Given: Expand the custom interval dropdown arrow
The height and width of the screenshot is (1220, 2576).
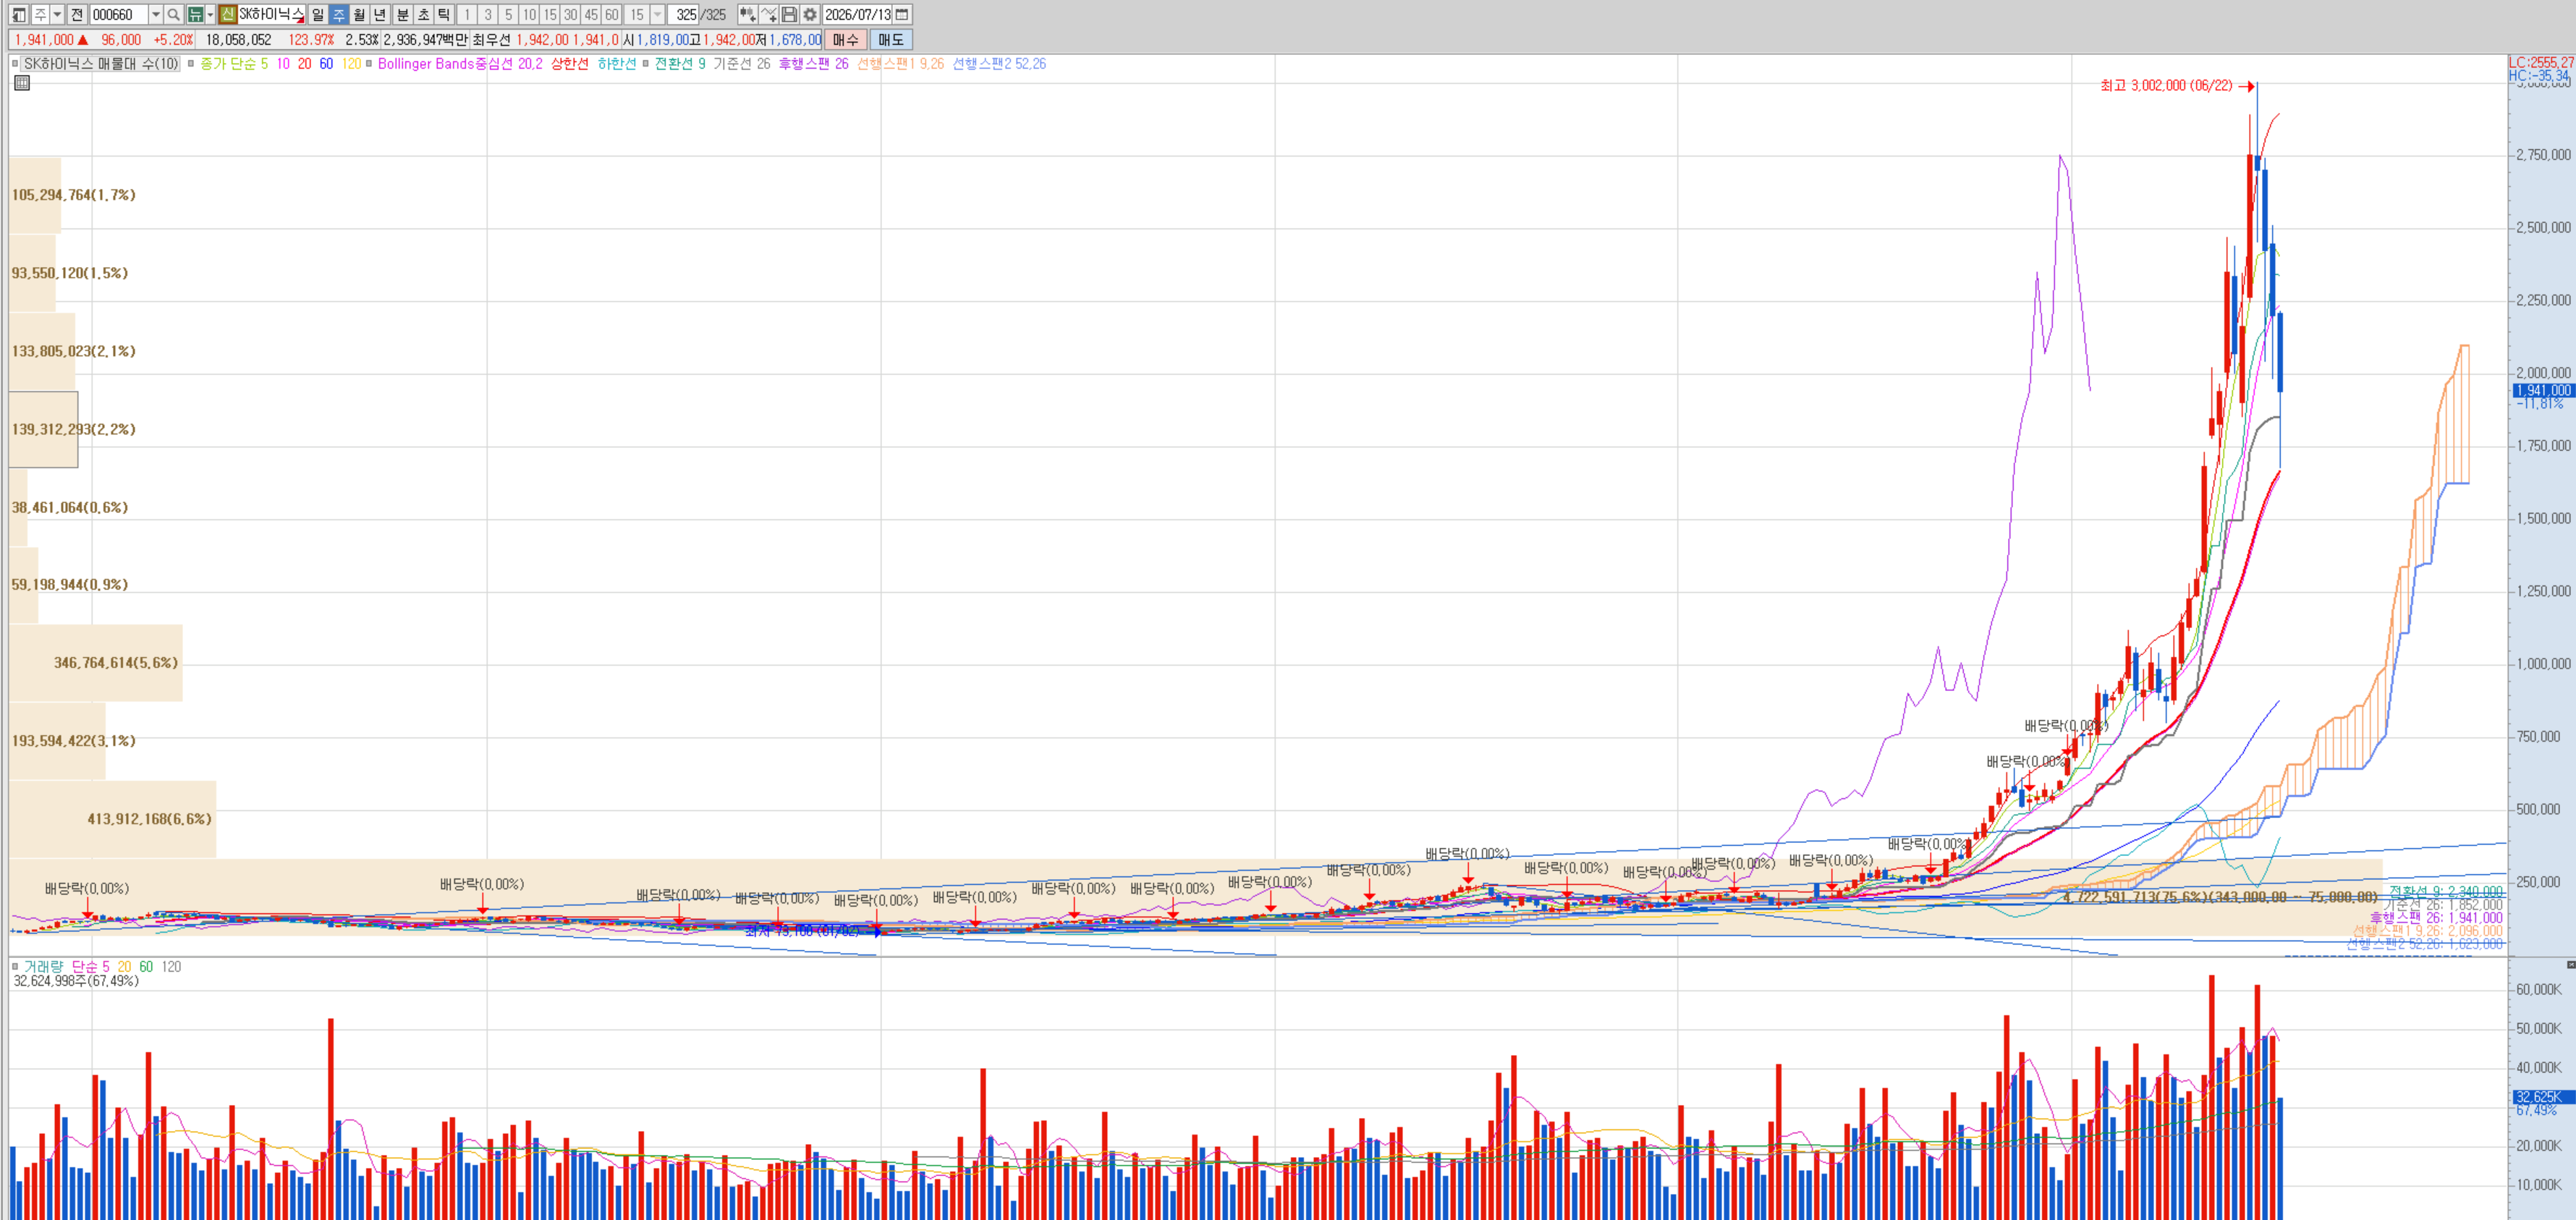Looking at the screenshot, I should pos(657,15).
